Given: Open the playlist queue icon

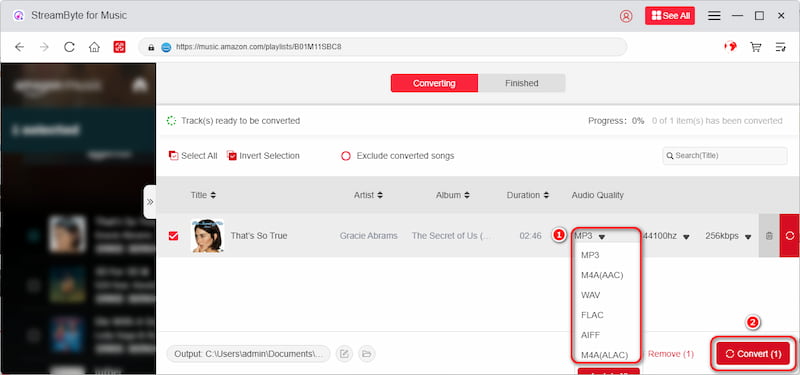Looking at the screenshot, I should [781, 47].
